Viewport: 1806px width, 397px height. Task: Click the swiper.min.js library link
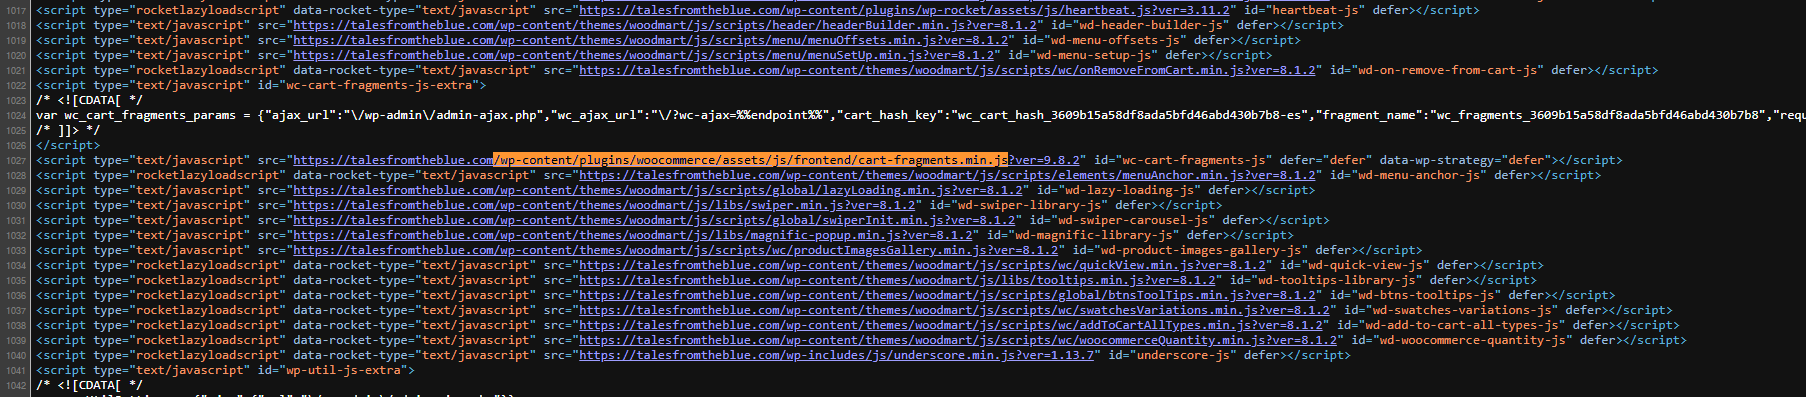604,205
